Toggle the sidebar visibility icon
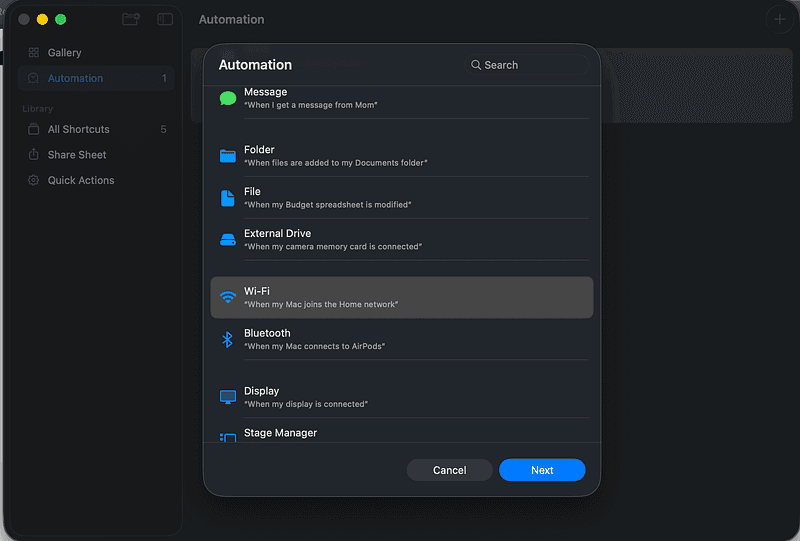 pyautogui.click(x=165, y=19)
